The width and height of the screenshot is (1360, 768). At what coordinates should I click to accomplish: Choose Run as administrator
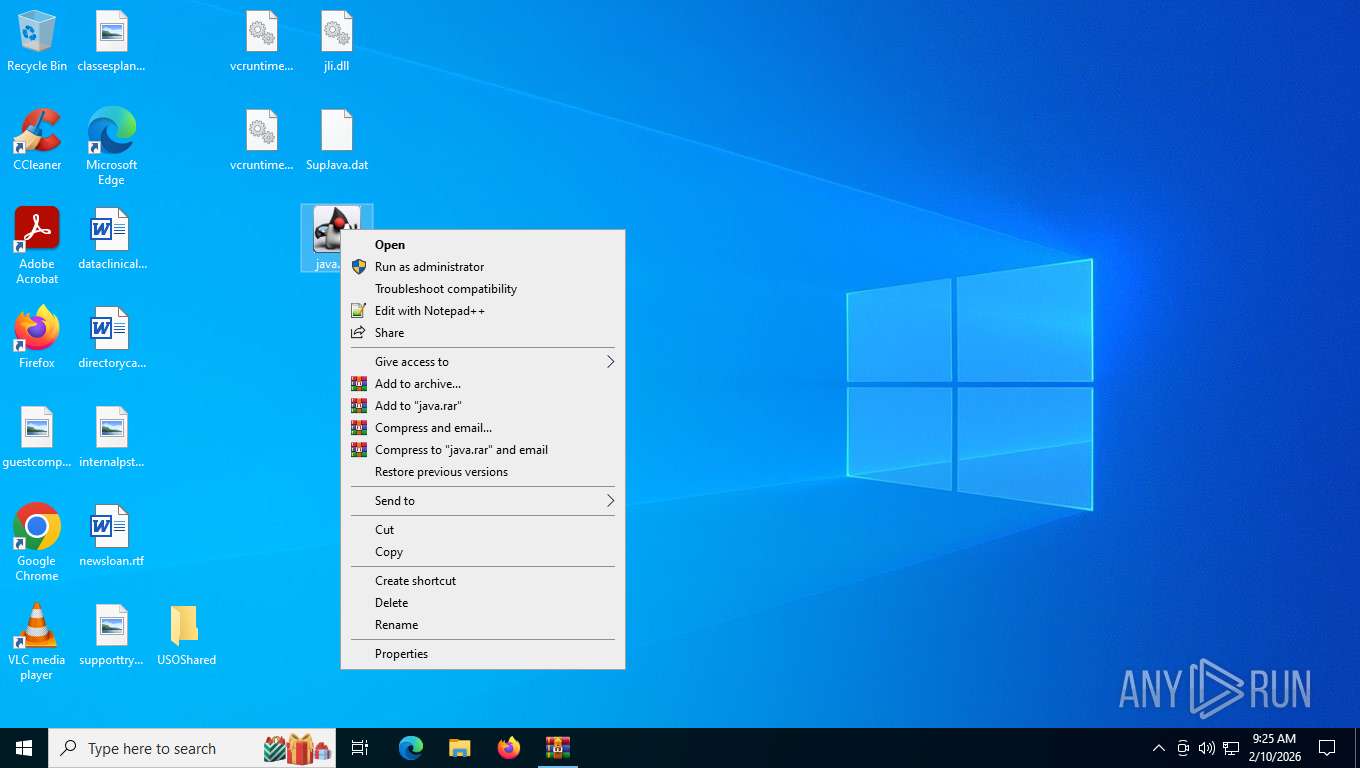pos(483,267)
